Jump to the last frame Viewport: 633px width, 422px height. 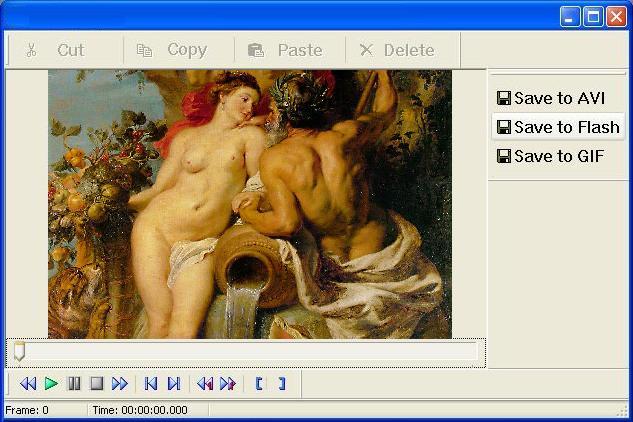click(x=174, y=383)
